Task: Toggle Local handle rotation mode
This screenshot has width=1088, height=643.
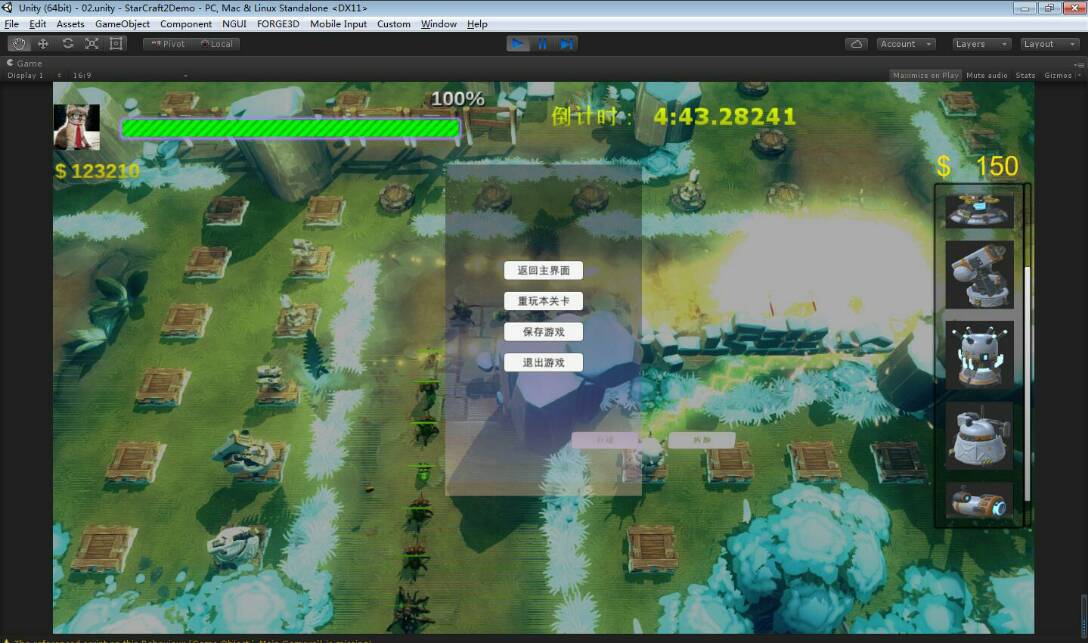Action: click(216, 44)
